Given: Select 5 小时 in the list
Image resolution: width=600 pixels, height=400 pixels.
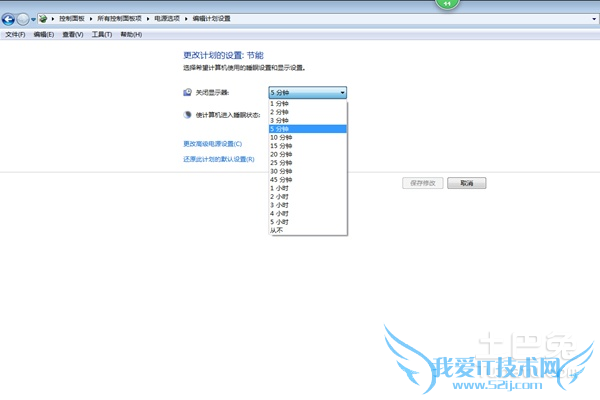Looking at the screenshot, I should (x=308, y=222).
